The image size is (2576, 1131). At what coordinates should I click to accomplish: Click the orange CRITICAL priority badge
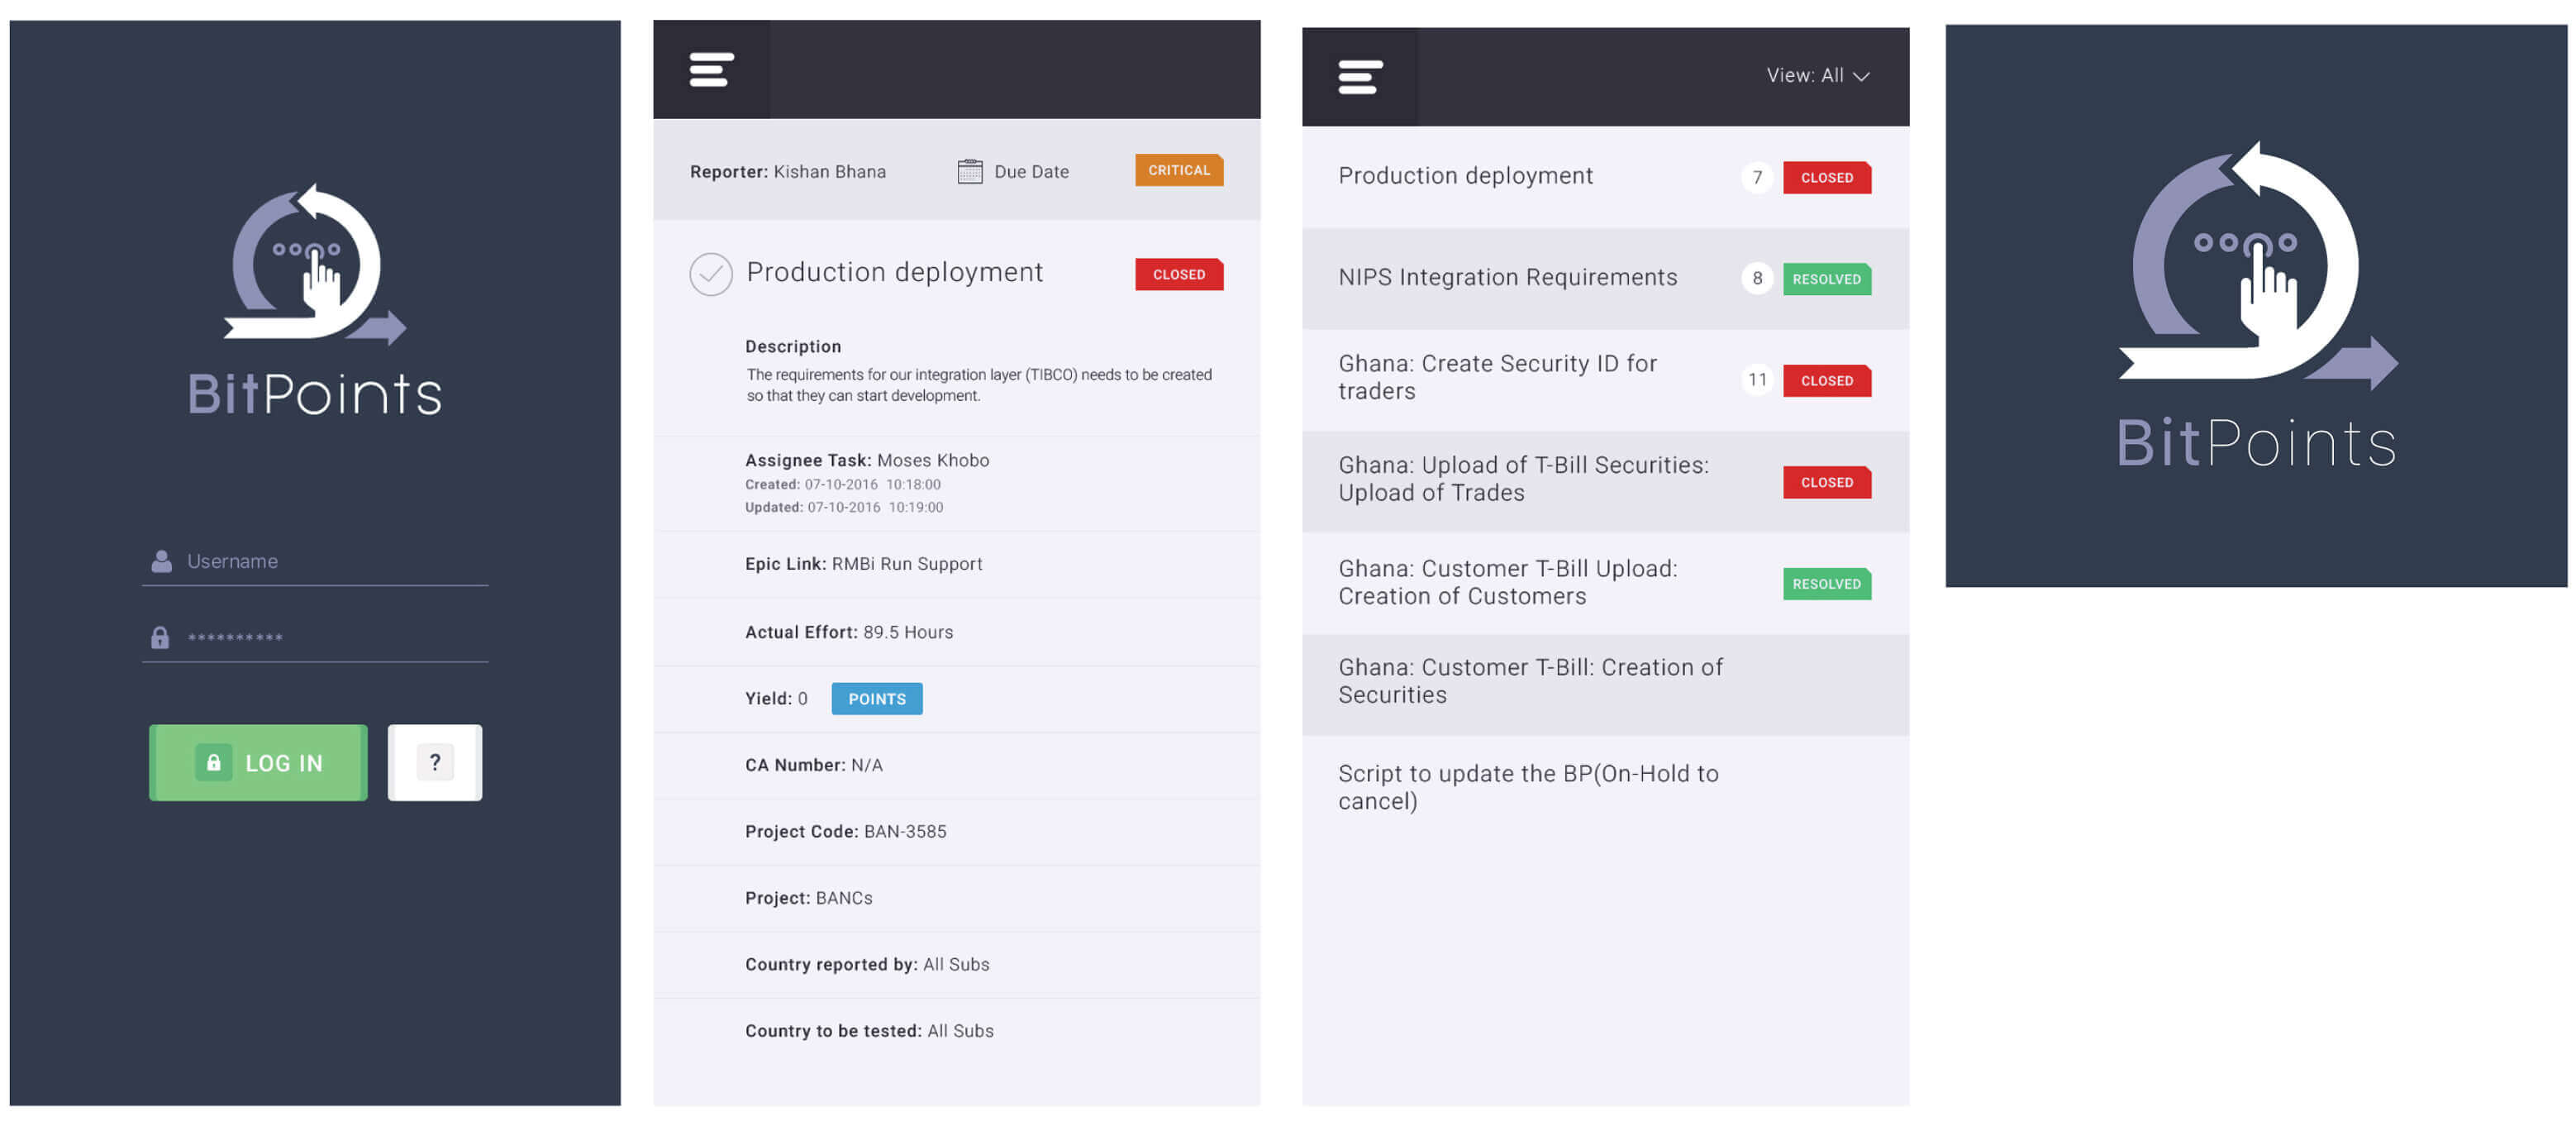1178,171
